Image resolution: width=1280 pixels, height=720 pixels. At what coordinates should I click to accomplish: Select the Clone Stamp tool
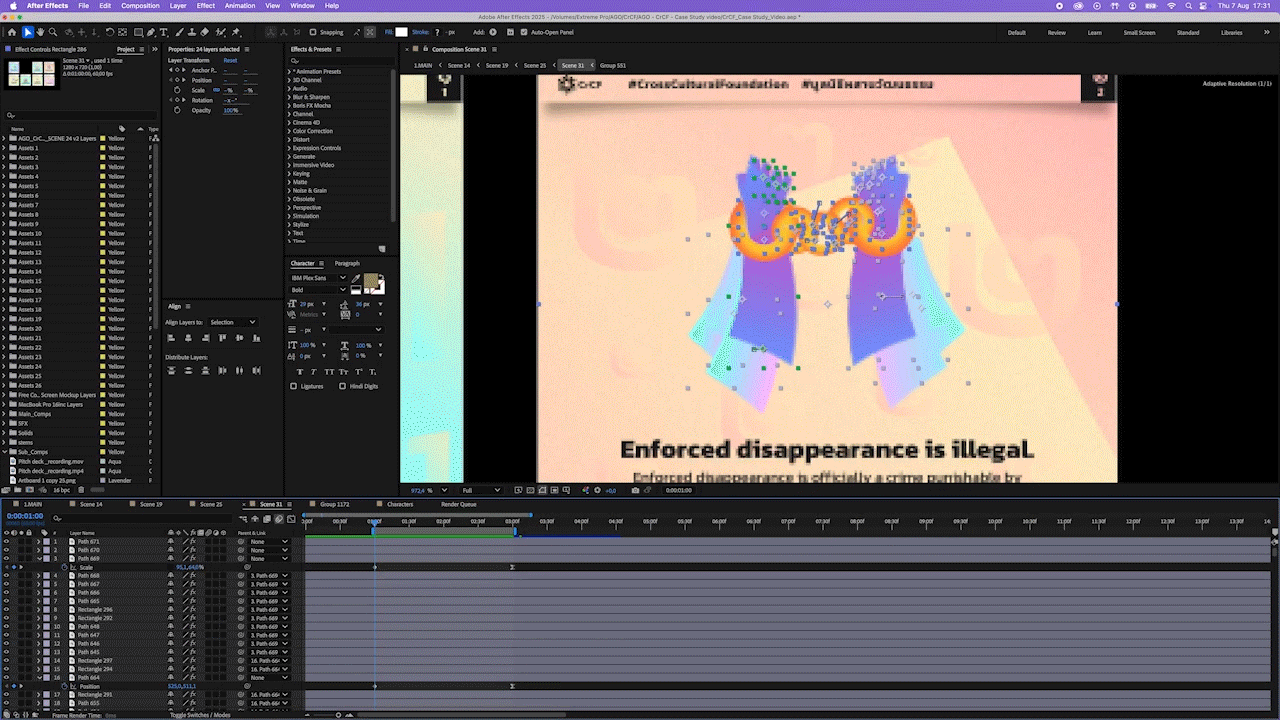(x=193, y=32)
